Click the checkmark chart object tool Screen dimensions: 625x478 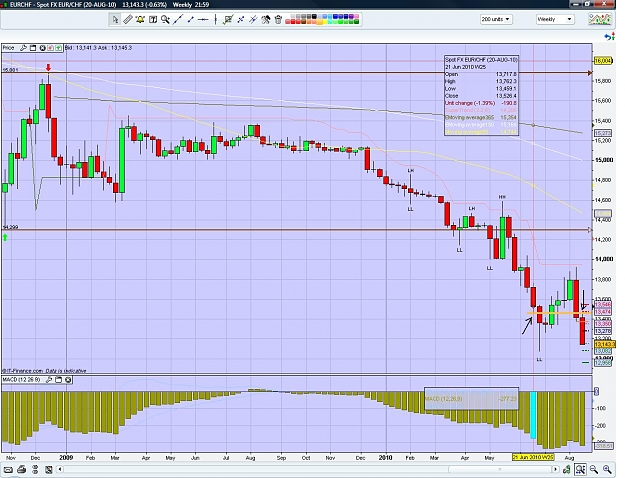coord(228,19)
